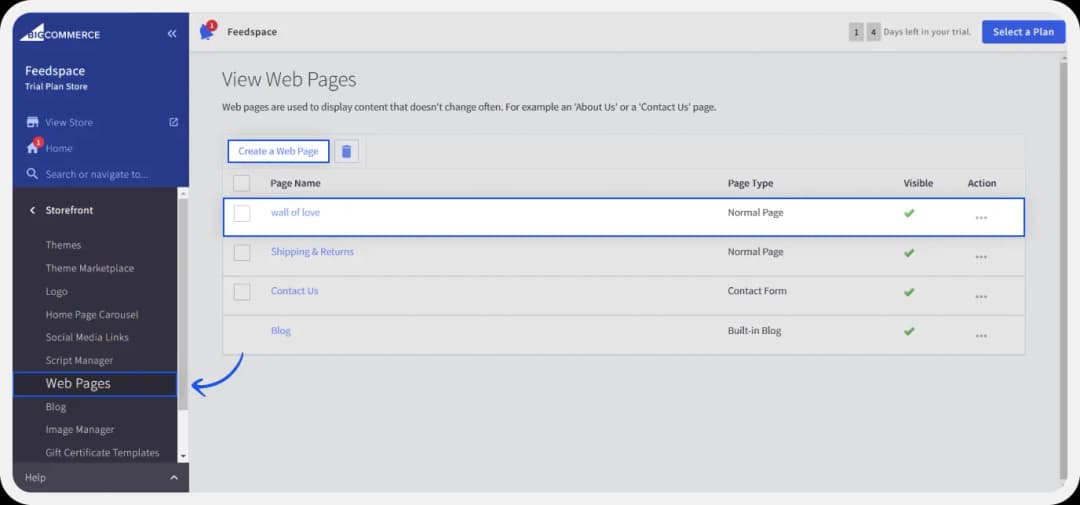Viewport: 1080px width, 505px height.
Task: Open Gift Certificate Templates menu item
Action: click(103, 453)
